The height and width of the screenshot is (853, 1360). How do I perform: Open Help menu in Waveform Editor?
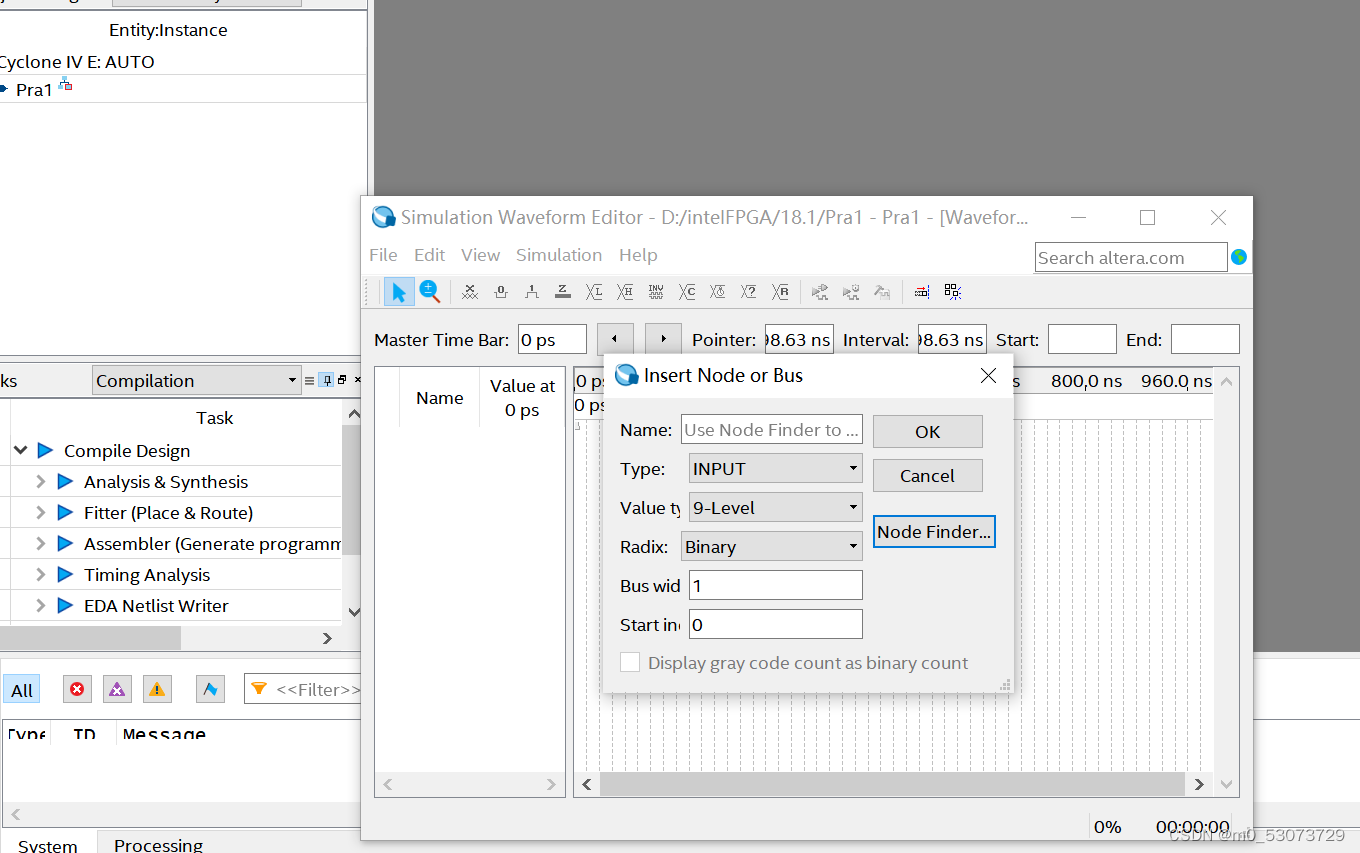point(638,255)
